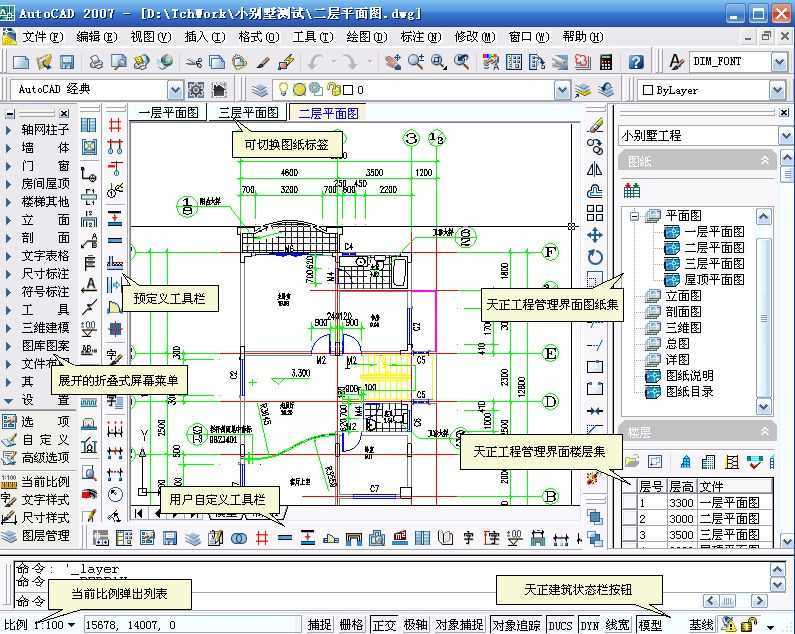Image resolution: width=795 pixels, height=634 pixels.
Task: Open the 标注(N) menu
Action: [x=420, y=37]
